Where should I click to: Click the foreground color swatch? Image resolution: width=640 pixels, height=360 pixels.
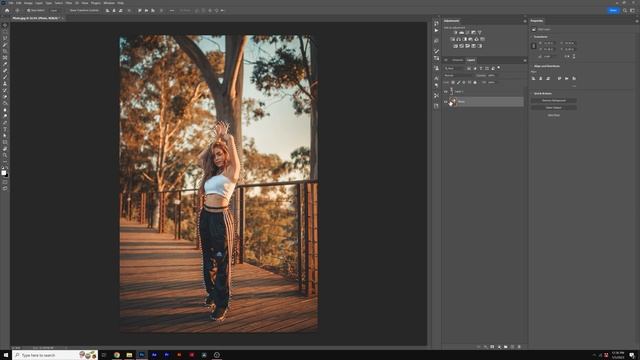click(x=4, y=173)
